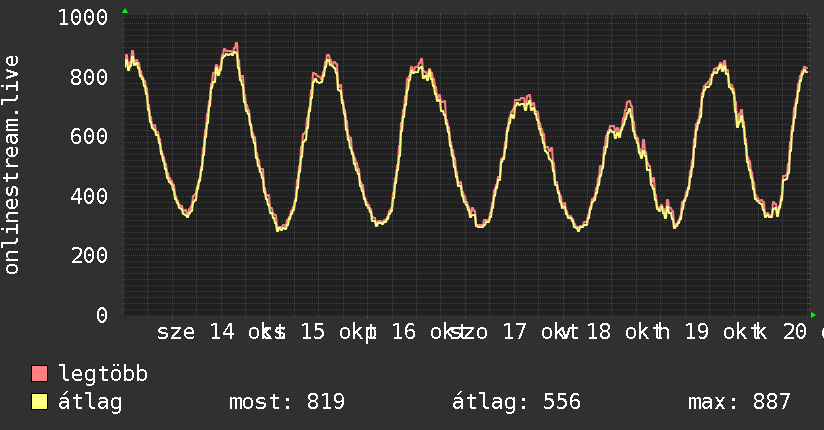The image size is (824, 430).
Task: Click the átlag legend label beside yellow swatch
Action: tap(90, 402)
